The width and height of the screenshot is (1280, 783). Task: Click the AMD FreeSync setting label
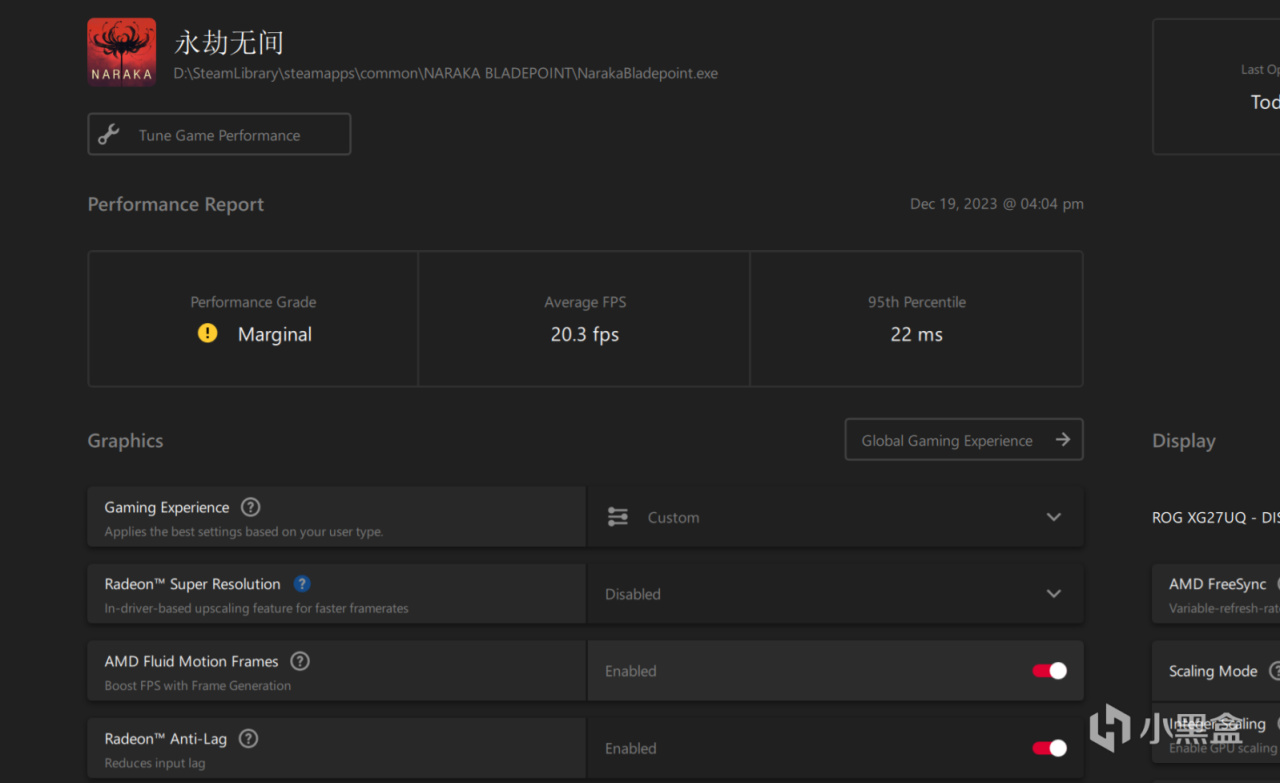1218,584
